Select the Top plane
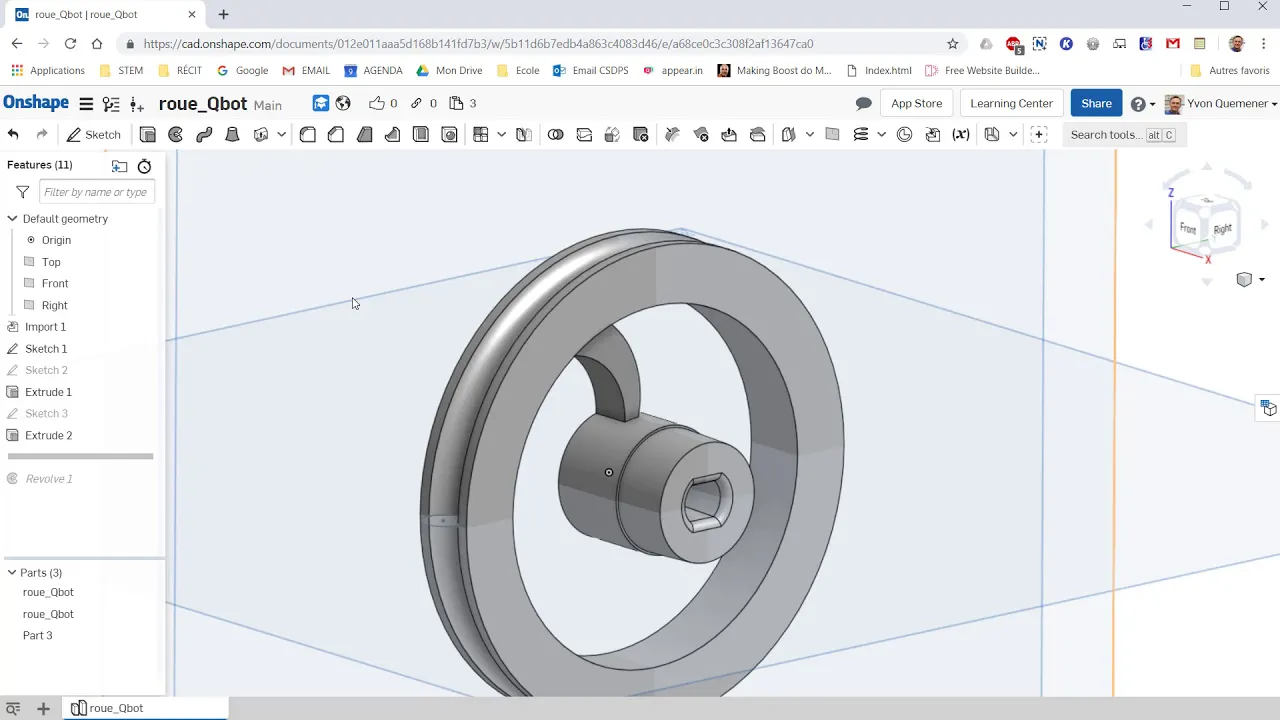This screenshot has height=720, width=1280. coord(51,262)
